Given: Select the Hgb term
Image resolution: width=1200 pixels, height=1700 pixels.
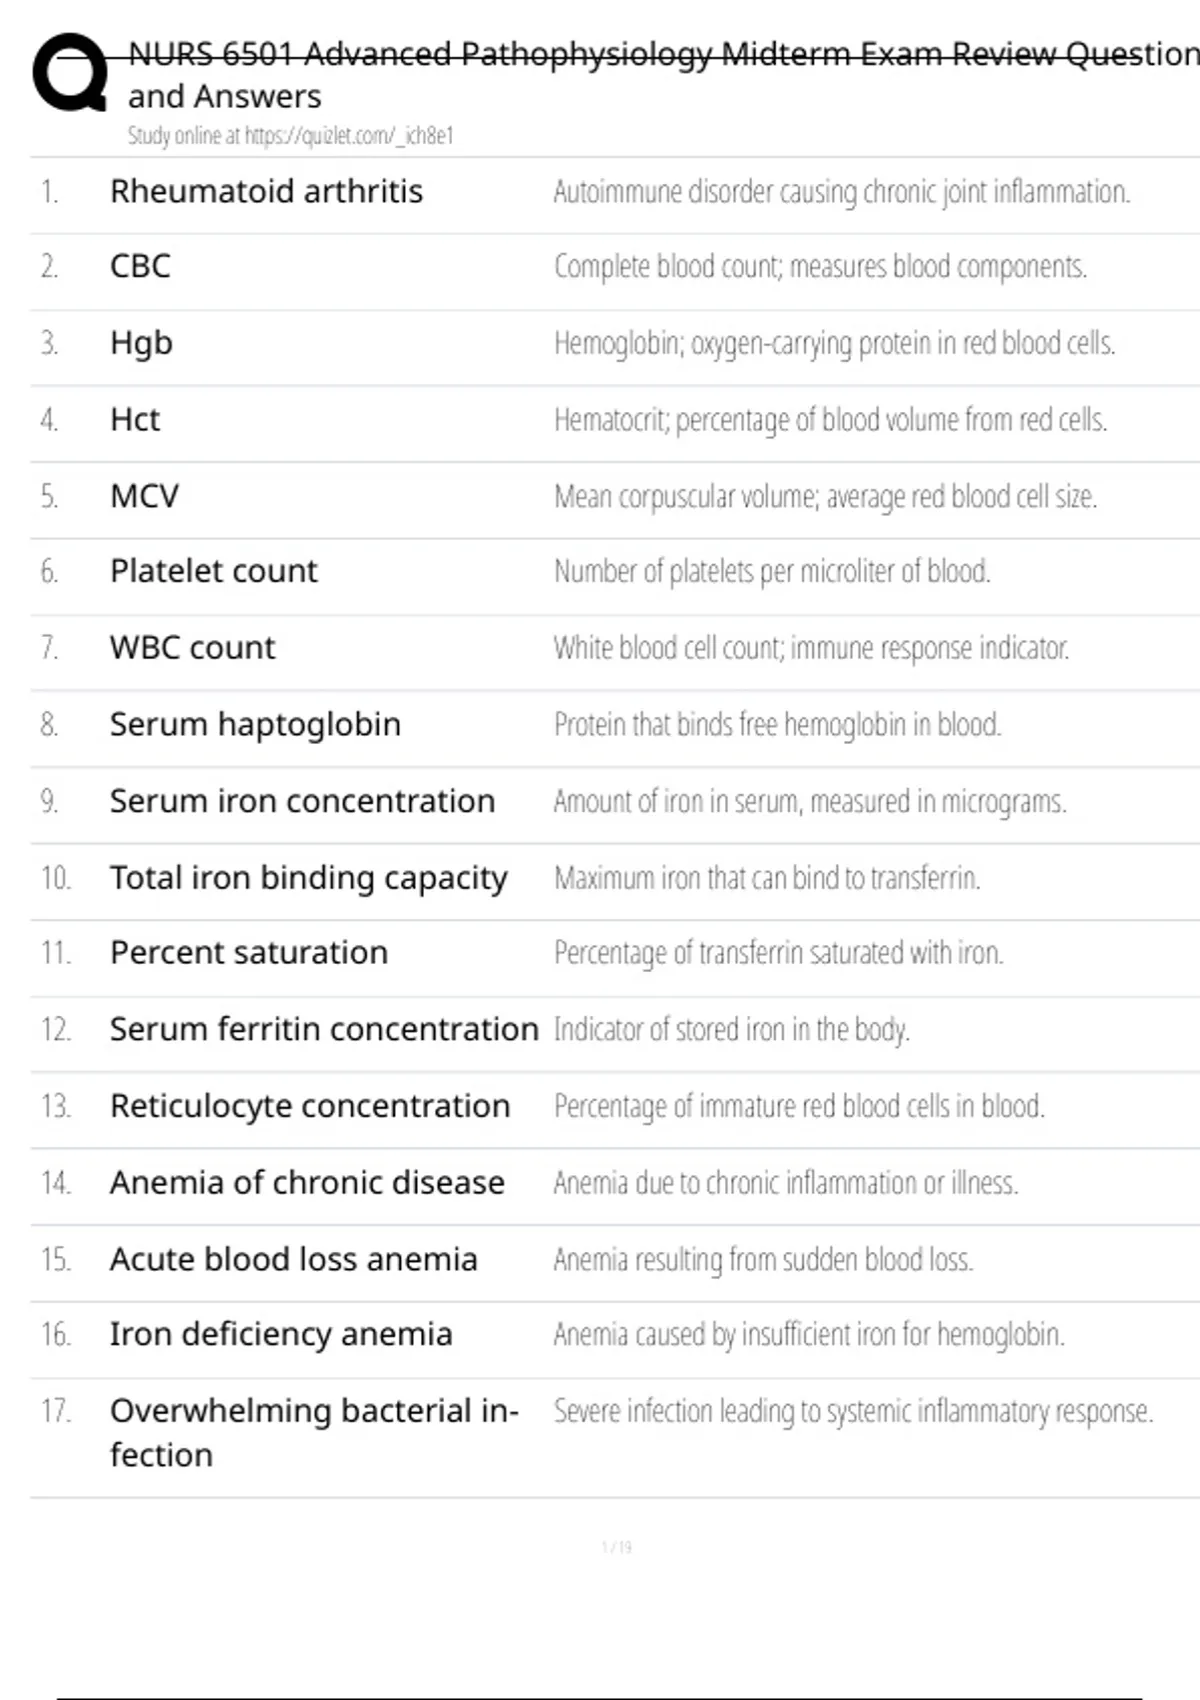Looking at the screenshot, I should [141, 343].
